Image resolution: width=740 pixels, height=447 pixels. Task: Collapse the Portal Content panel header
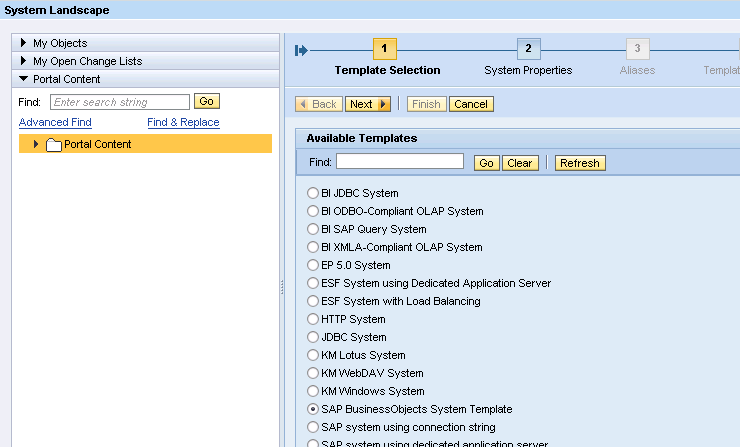click(25, 79)
